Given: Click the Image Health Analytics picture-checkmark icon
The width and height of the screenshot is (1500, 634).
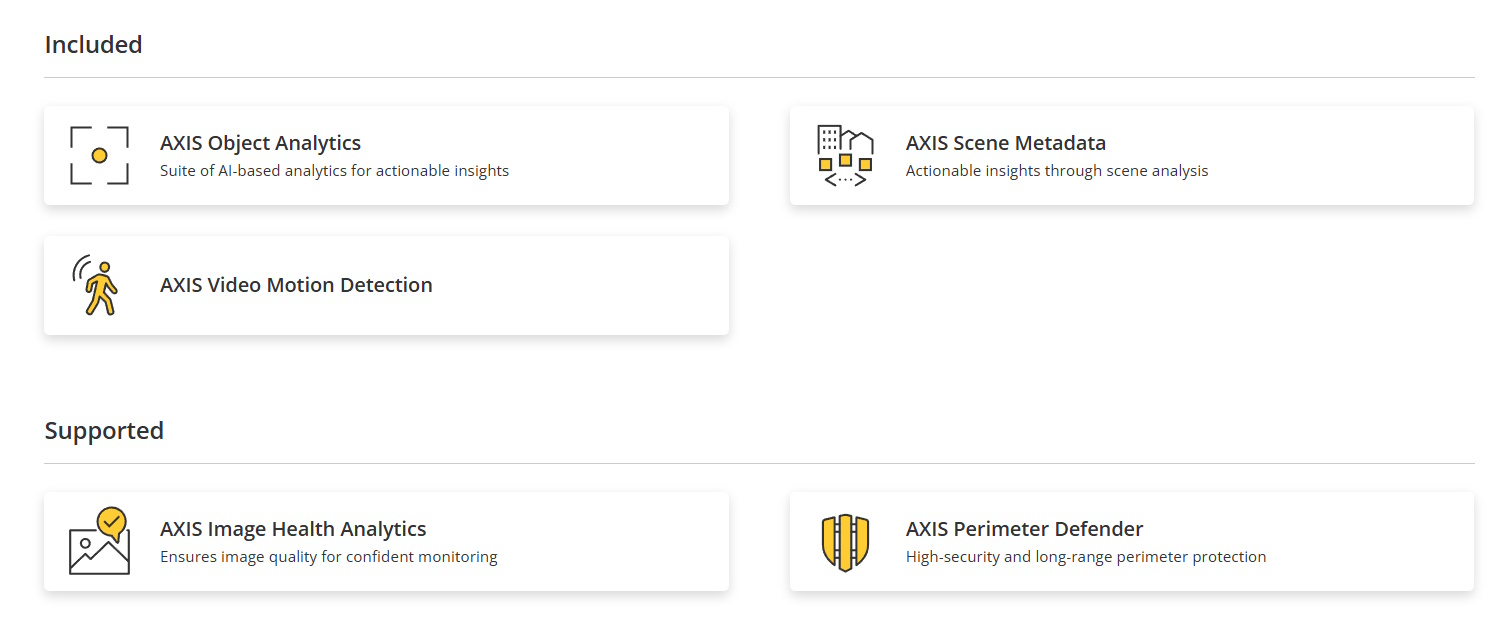Looking at the screenshot, I should pos(99,541).
